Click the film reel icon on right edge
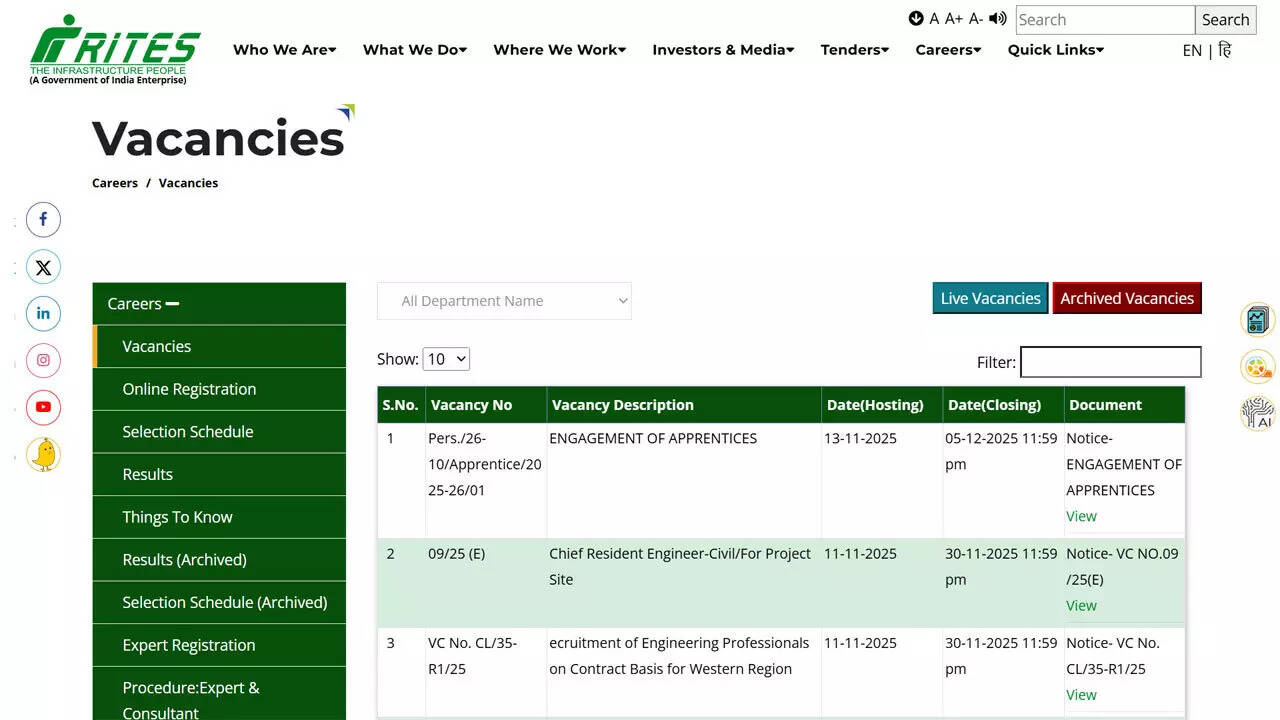Image resolution: width=1280 pixels, height=720 pixels. coord(1257,367)
